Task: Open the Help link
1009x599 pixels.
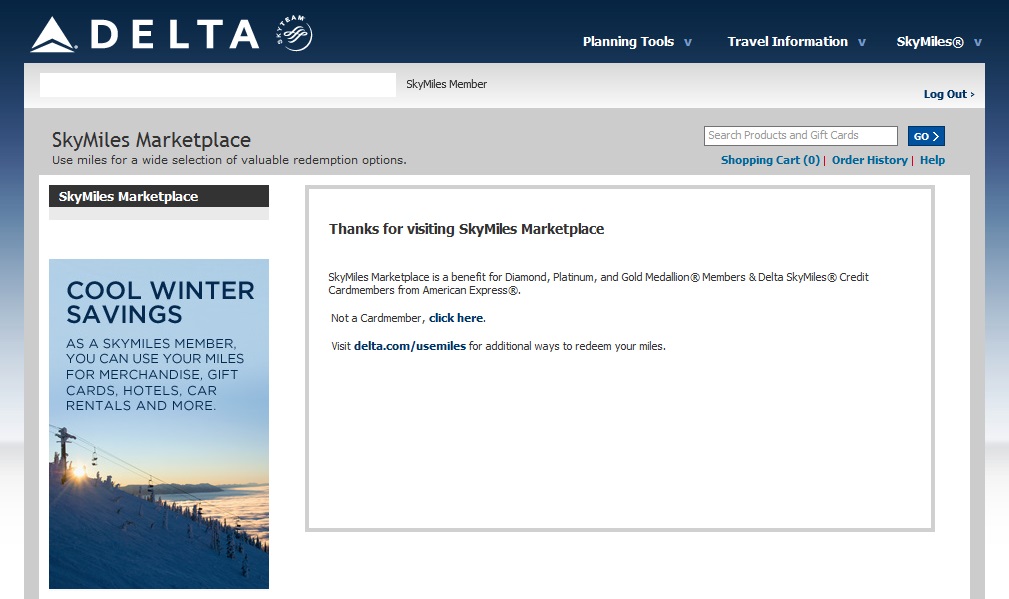Action: tap(932, 160)
